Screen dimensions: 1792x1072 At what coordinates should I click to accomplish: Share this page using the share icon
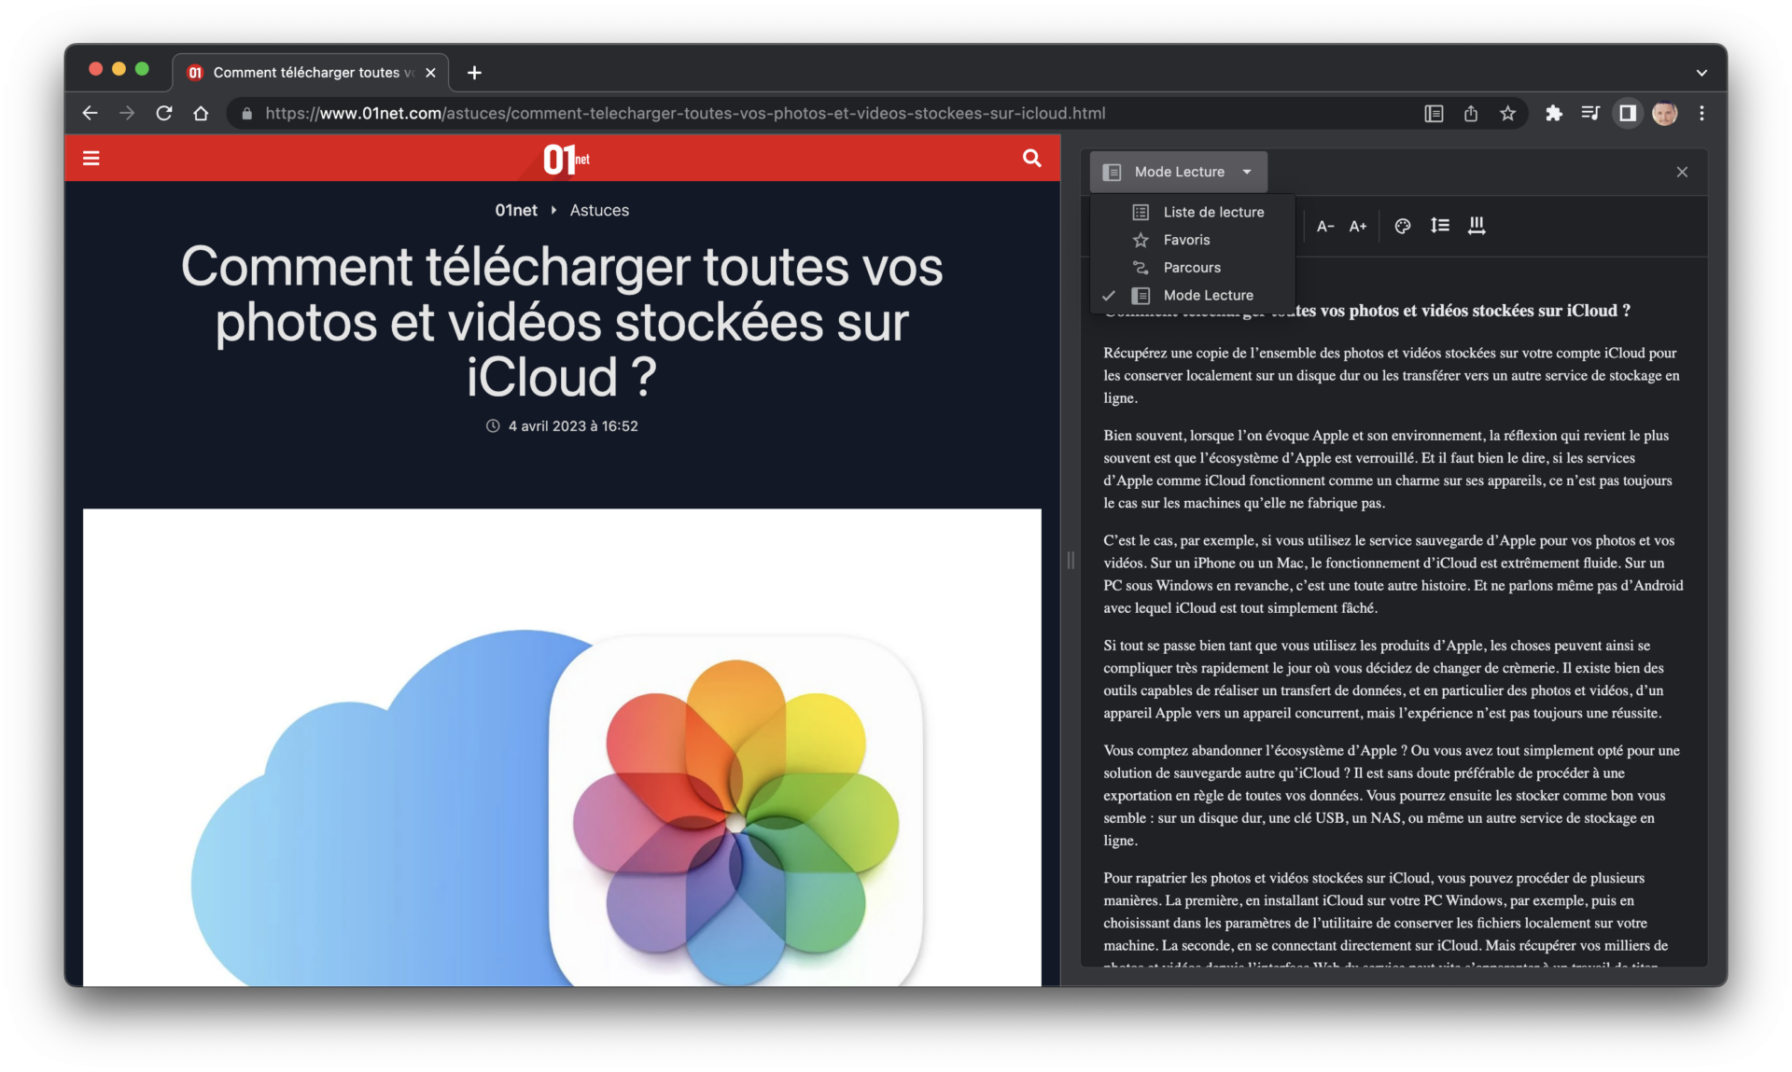[x=1470, y=113]
